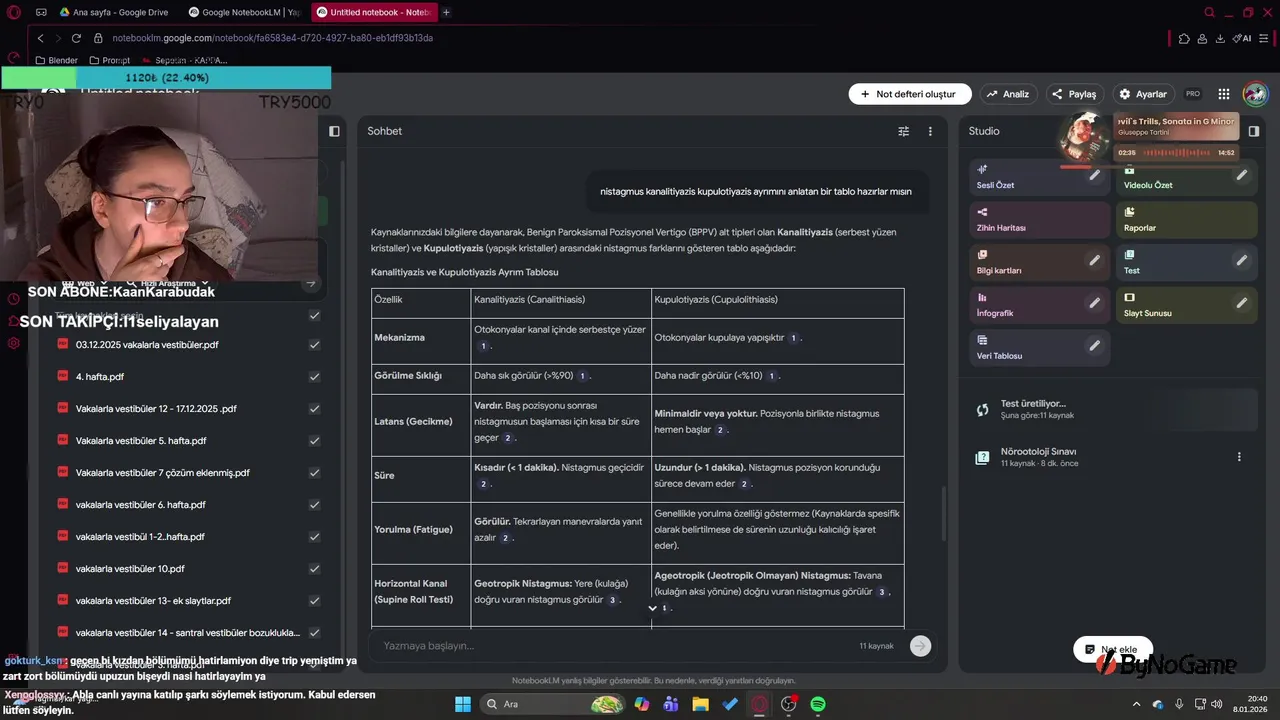The height and width of the screenshot is (720, 1280).
Task: Select Untitled notebook browser tab
Action: [373, 12]
